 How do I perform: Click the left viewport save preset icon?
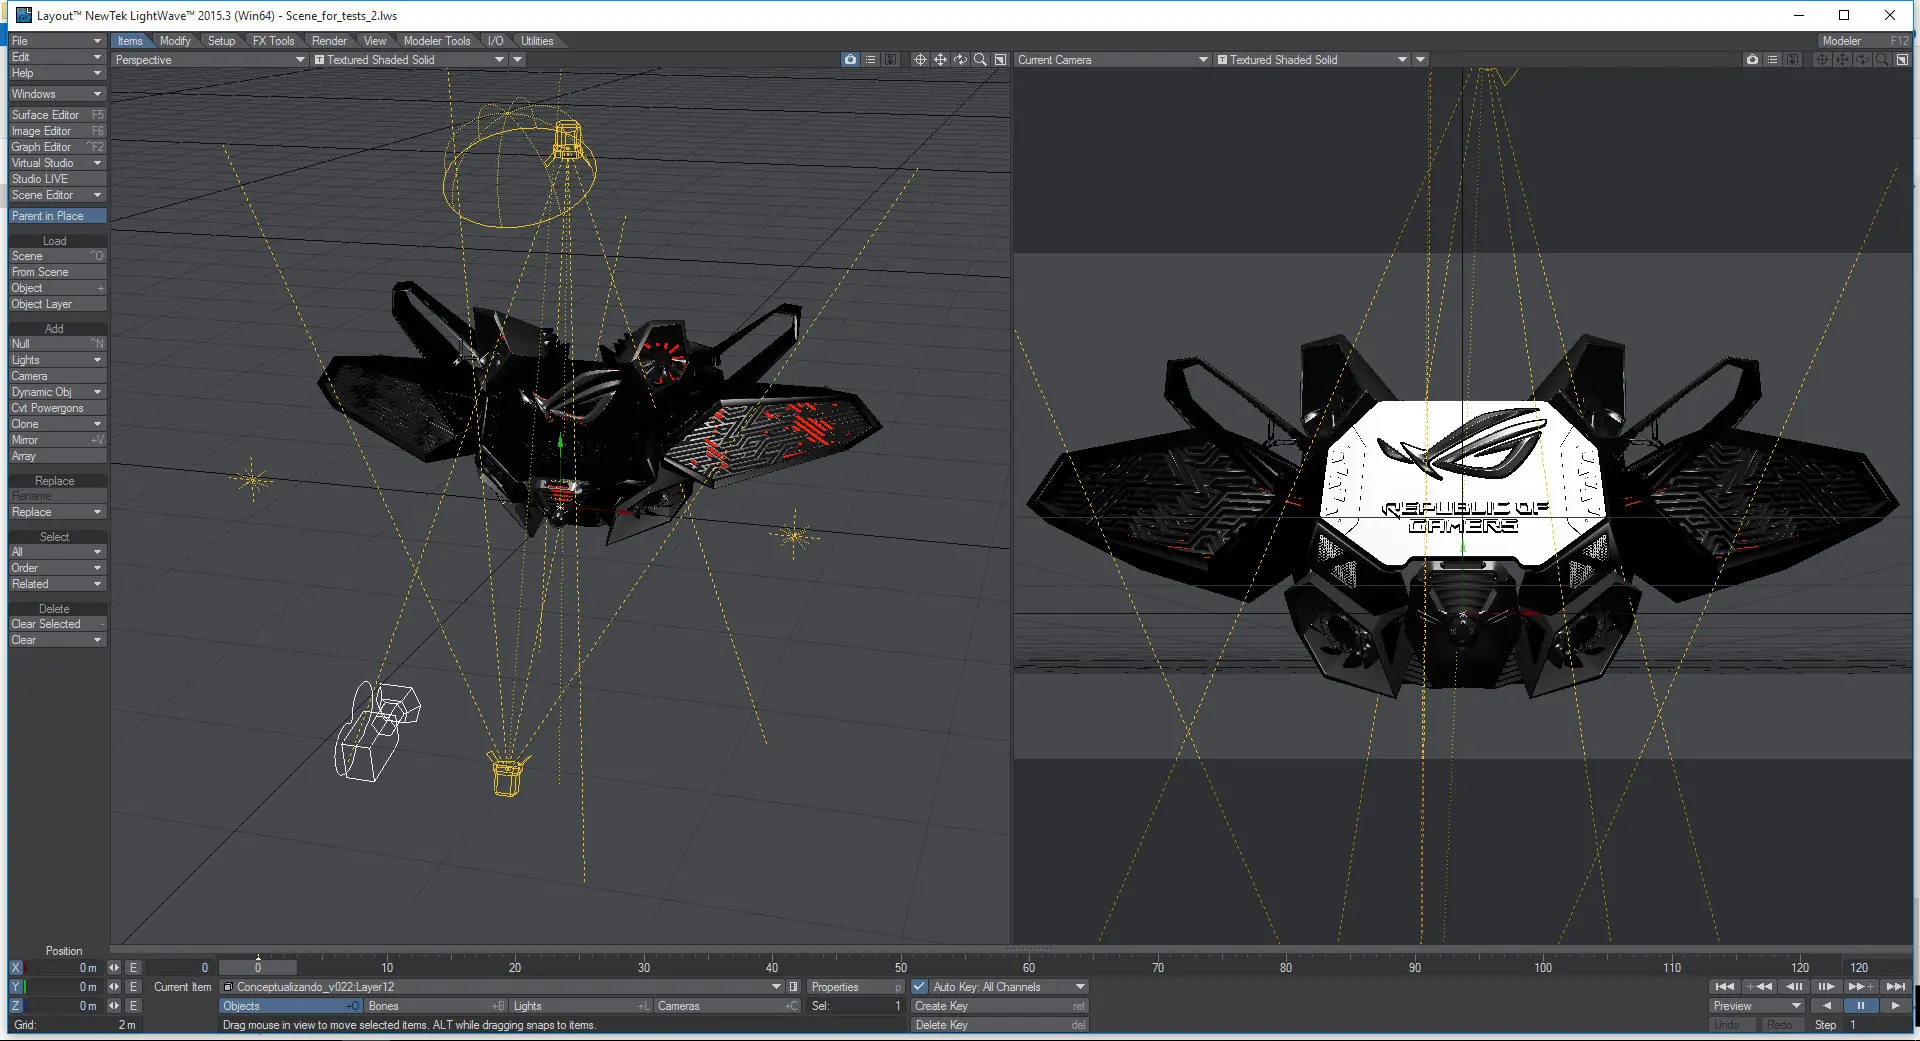point(890,60)
